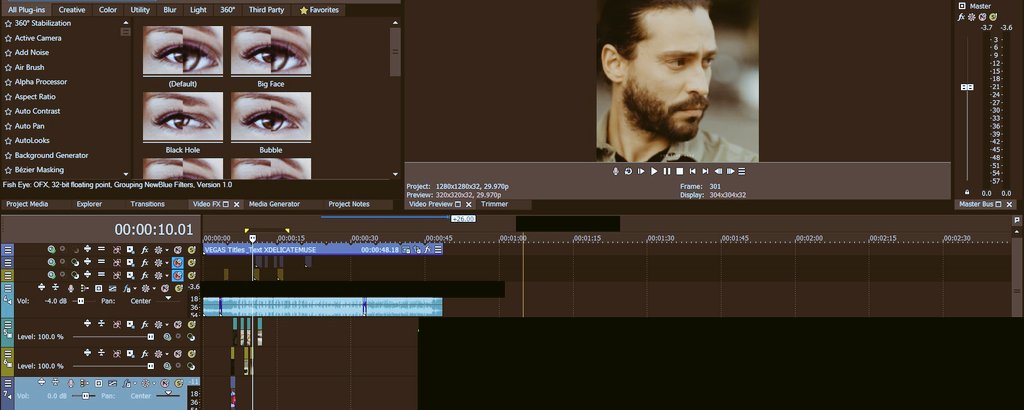Open track 5 automation settings dropdown
Viewport: 1024px width, 410px height.
167,324
